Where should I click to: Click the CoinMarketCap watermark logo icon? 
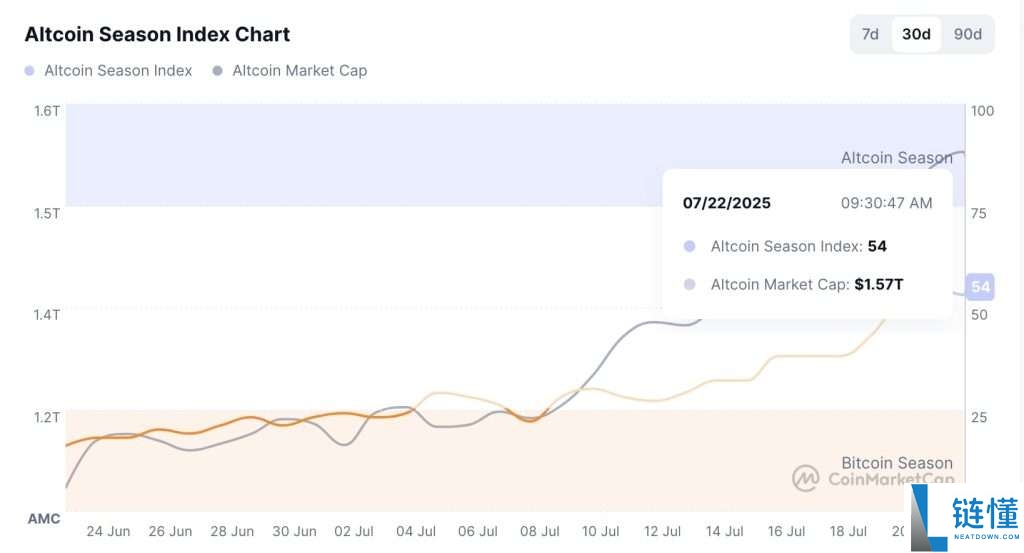(x=806, y=478)
